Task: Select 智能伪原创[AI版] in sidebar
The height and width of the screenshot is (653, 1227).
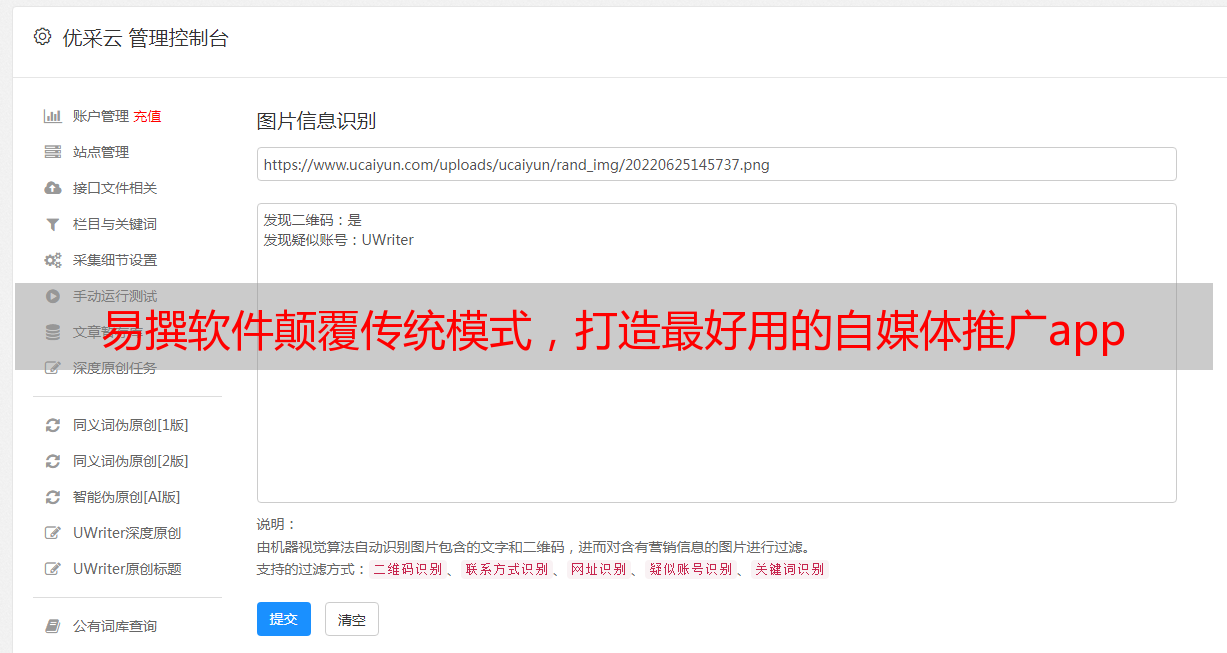Action: click(127, 497)
